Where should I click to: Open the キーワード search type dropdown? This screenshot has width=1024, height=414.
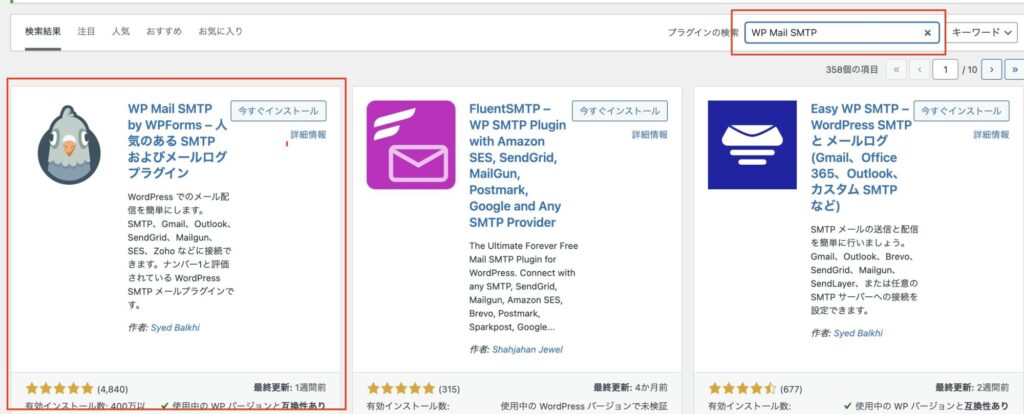tap(984, 33)
